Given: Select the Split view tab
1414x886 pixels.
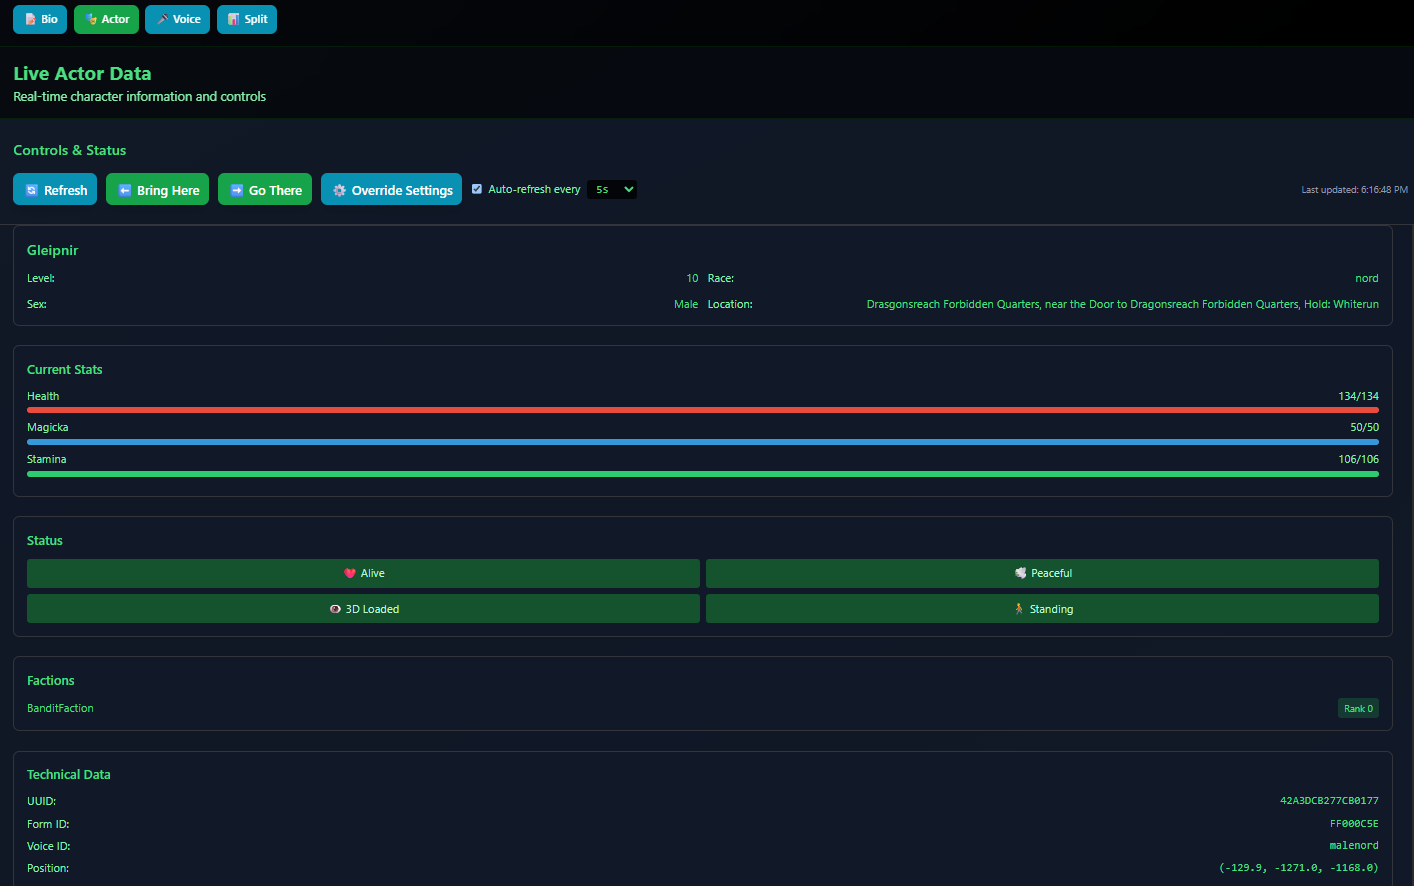Looking at the screenshot, I should 247,19.
